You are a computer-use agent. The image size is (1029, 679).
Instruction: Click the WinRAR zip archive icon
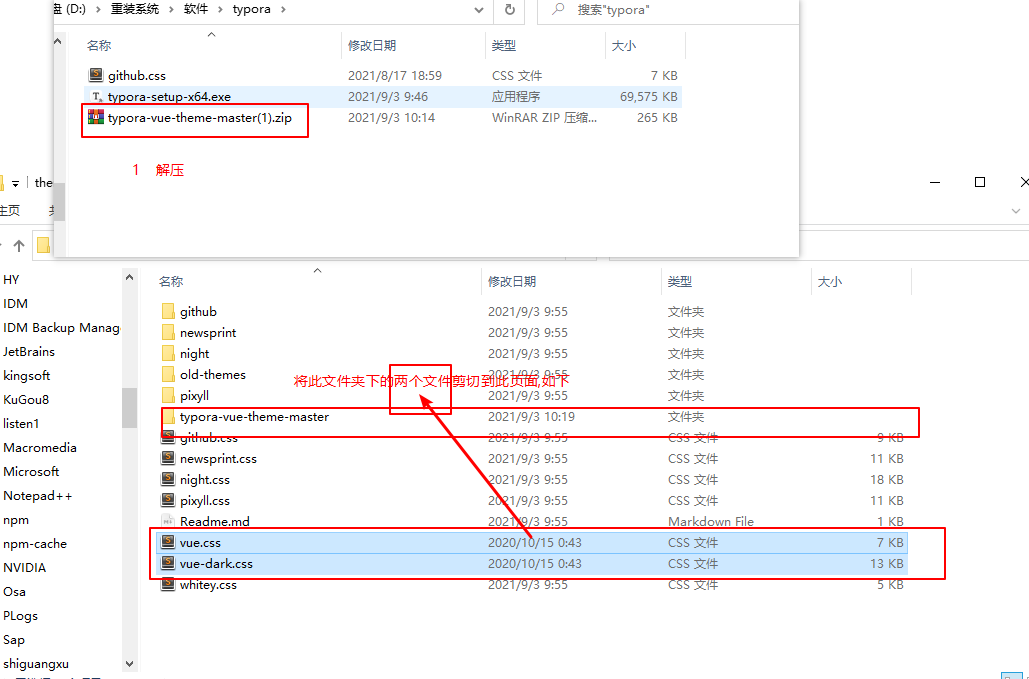click(x=96, y=117)
